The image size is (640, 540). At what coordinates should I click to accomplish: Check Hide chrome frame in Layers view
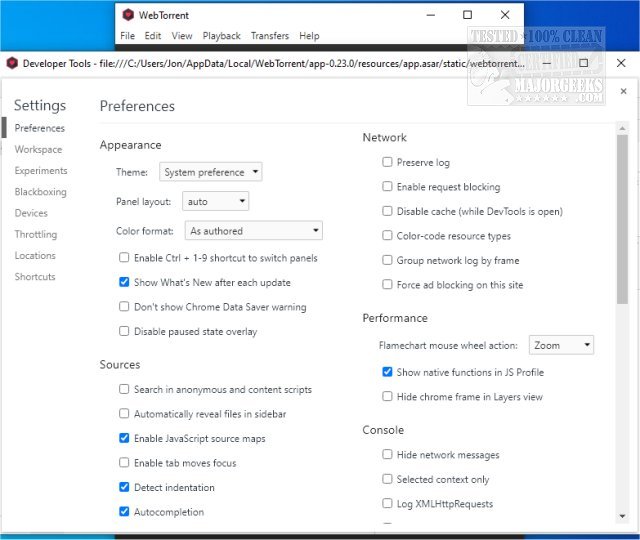tap(387, 396)
